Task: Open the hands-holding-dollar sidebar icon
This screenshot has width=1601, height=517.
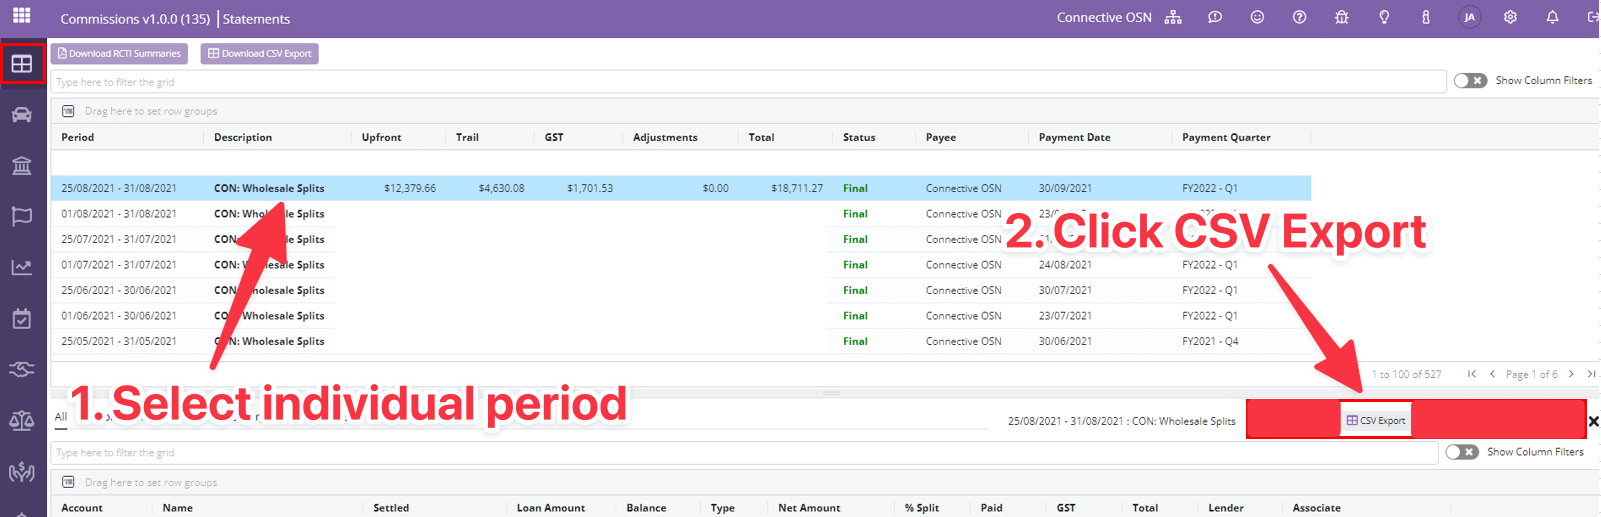Action: pos(22,472)
